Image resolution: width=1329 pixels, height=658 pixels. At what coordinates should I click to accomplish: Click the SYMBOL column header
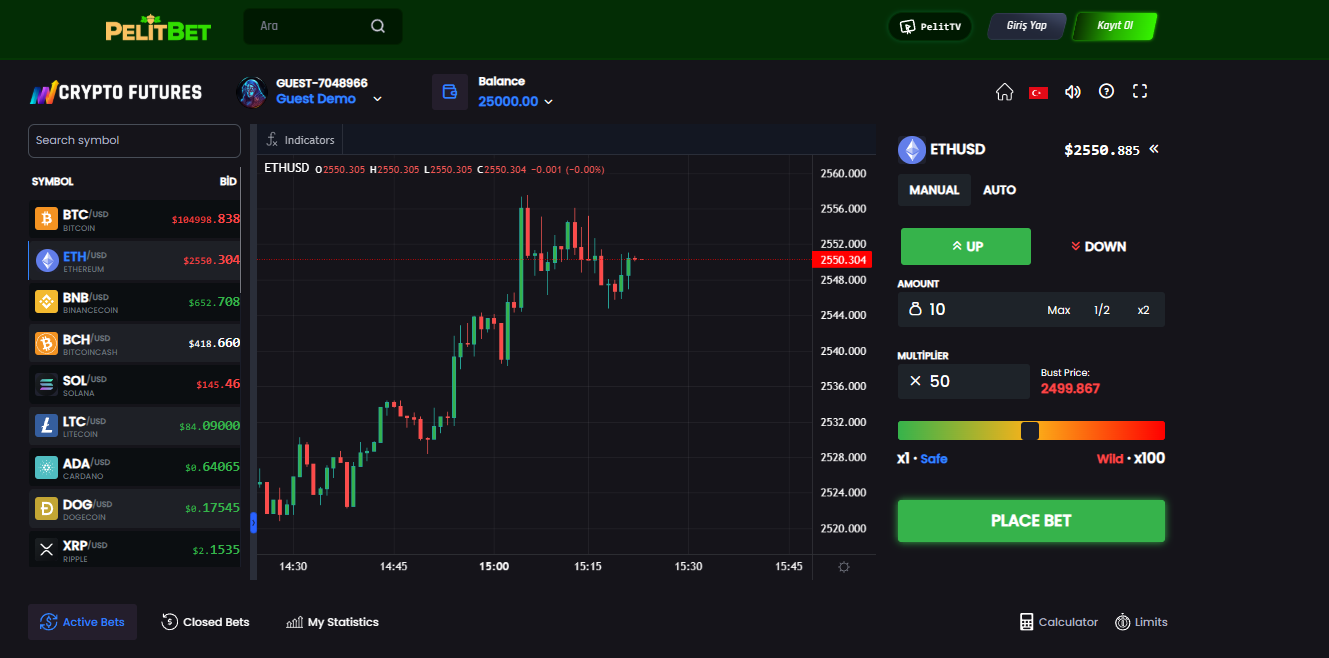tap(53, 182)
